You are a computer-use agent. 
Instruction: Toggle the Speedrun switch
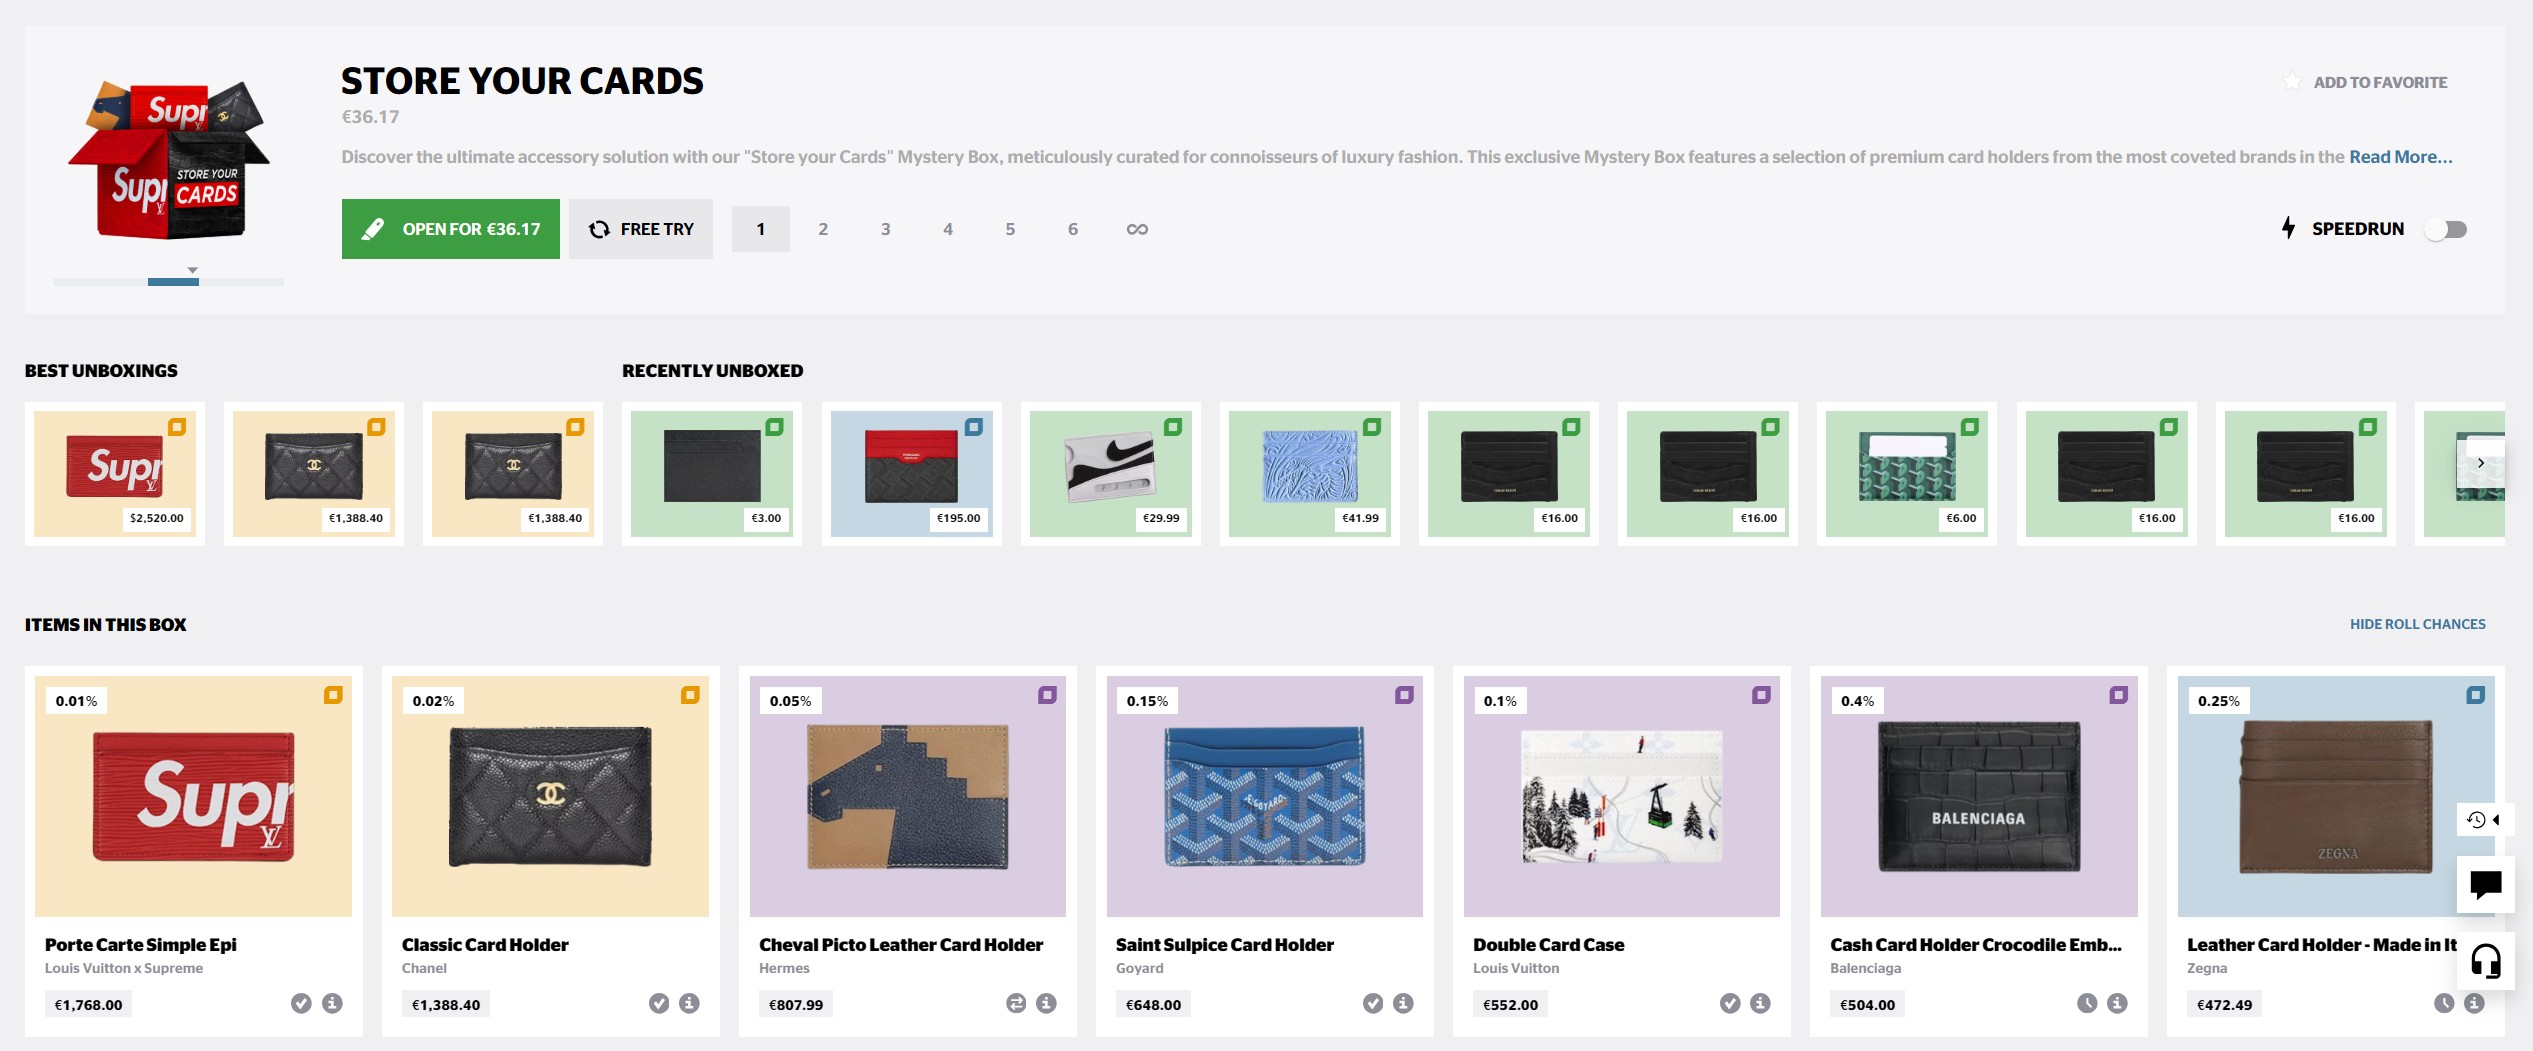(x=2446, y=229)
